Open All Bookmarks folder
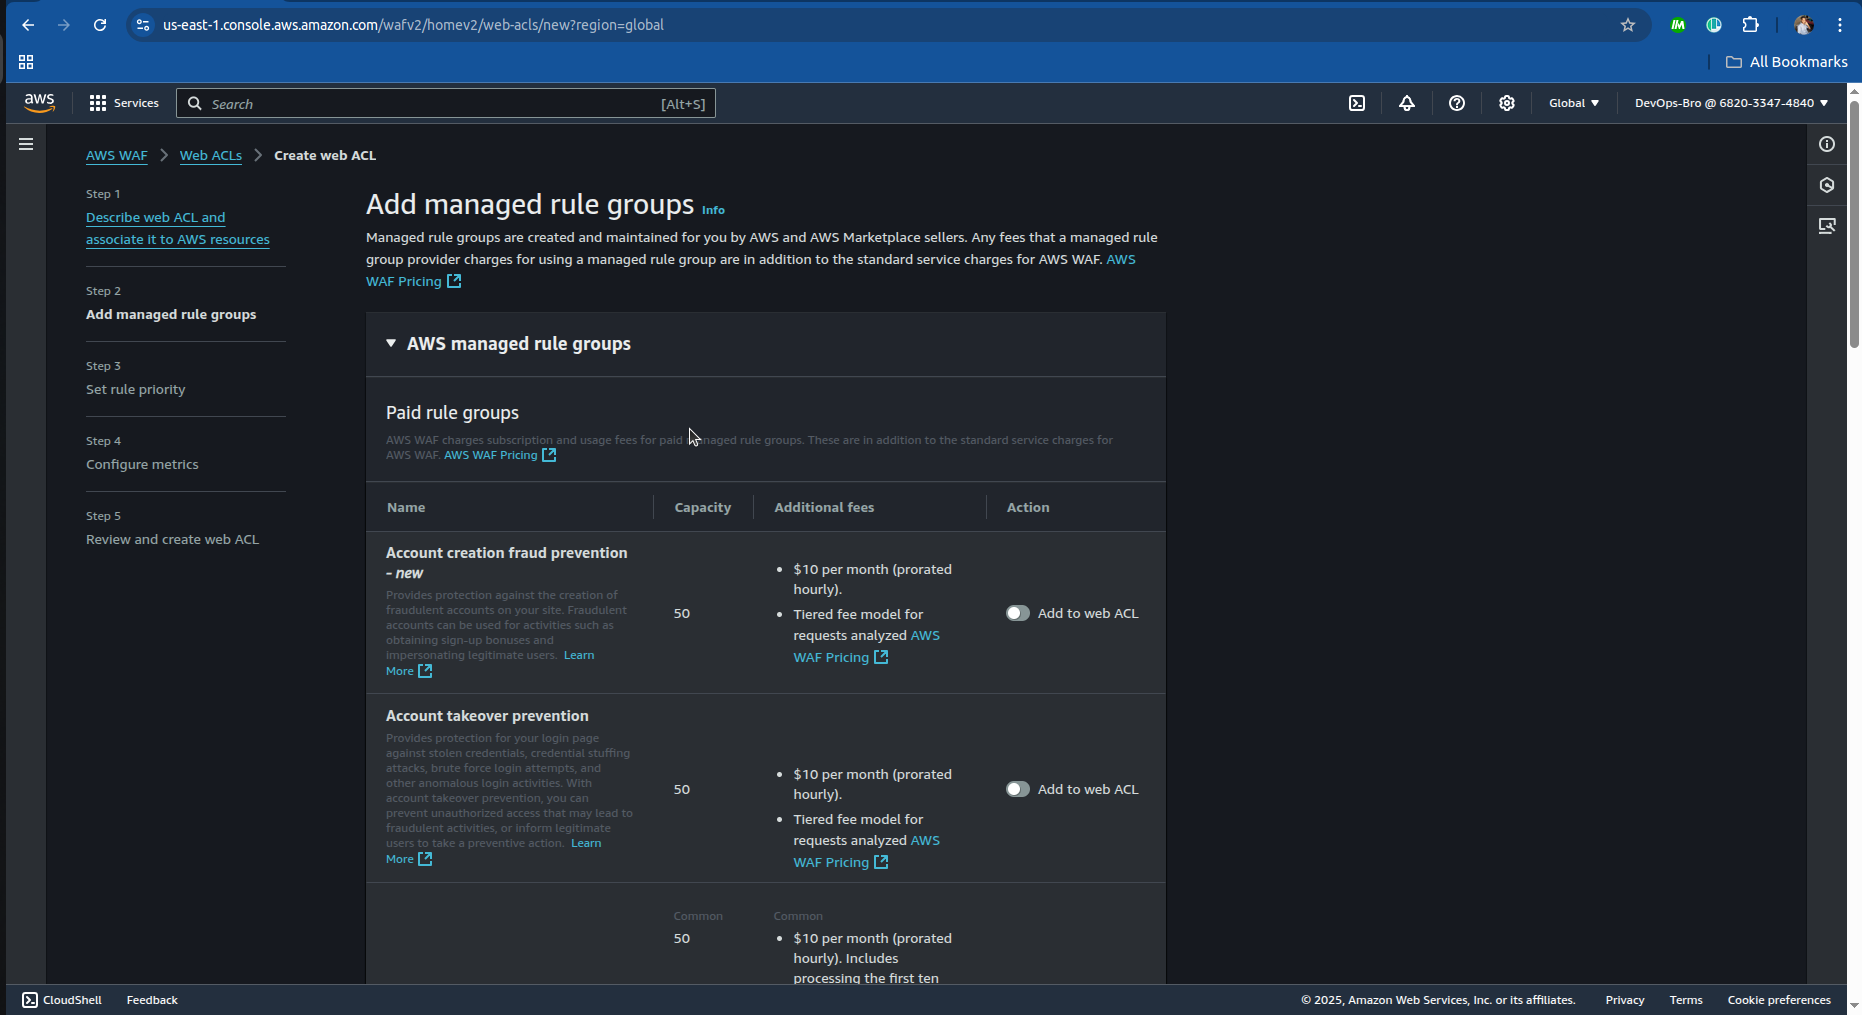Viewport: 1862px width, 1015px height. click(1787, 62)
